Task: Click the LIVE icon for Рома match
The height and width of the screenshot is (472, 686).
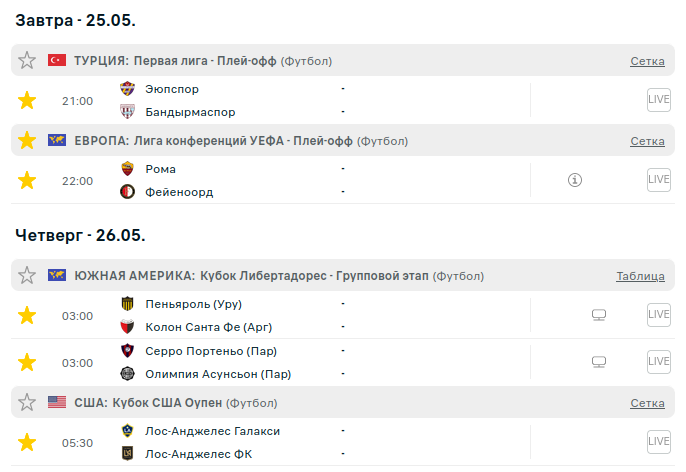Action: pos(658,180)
